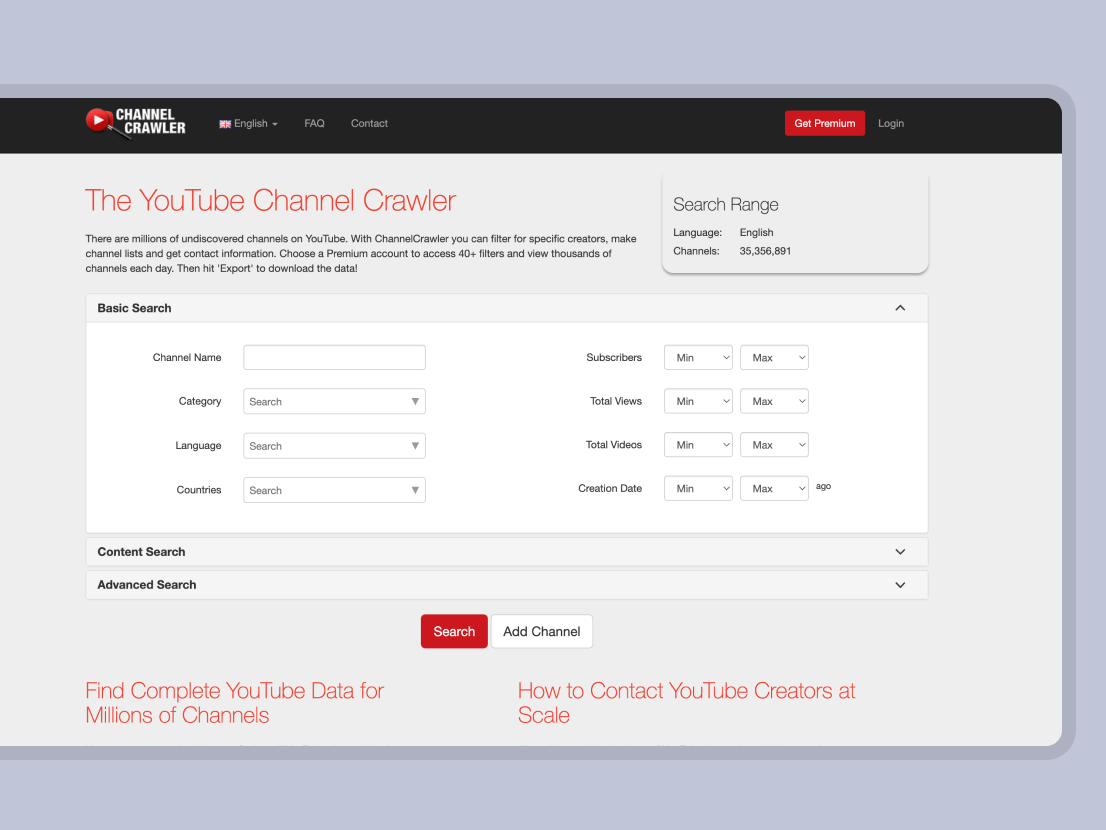The width and height of the screenshot is (1106, 830).
Task: Click the Channel Crawler logo
Action: coord(135,123)
